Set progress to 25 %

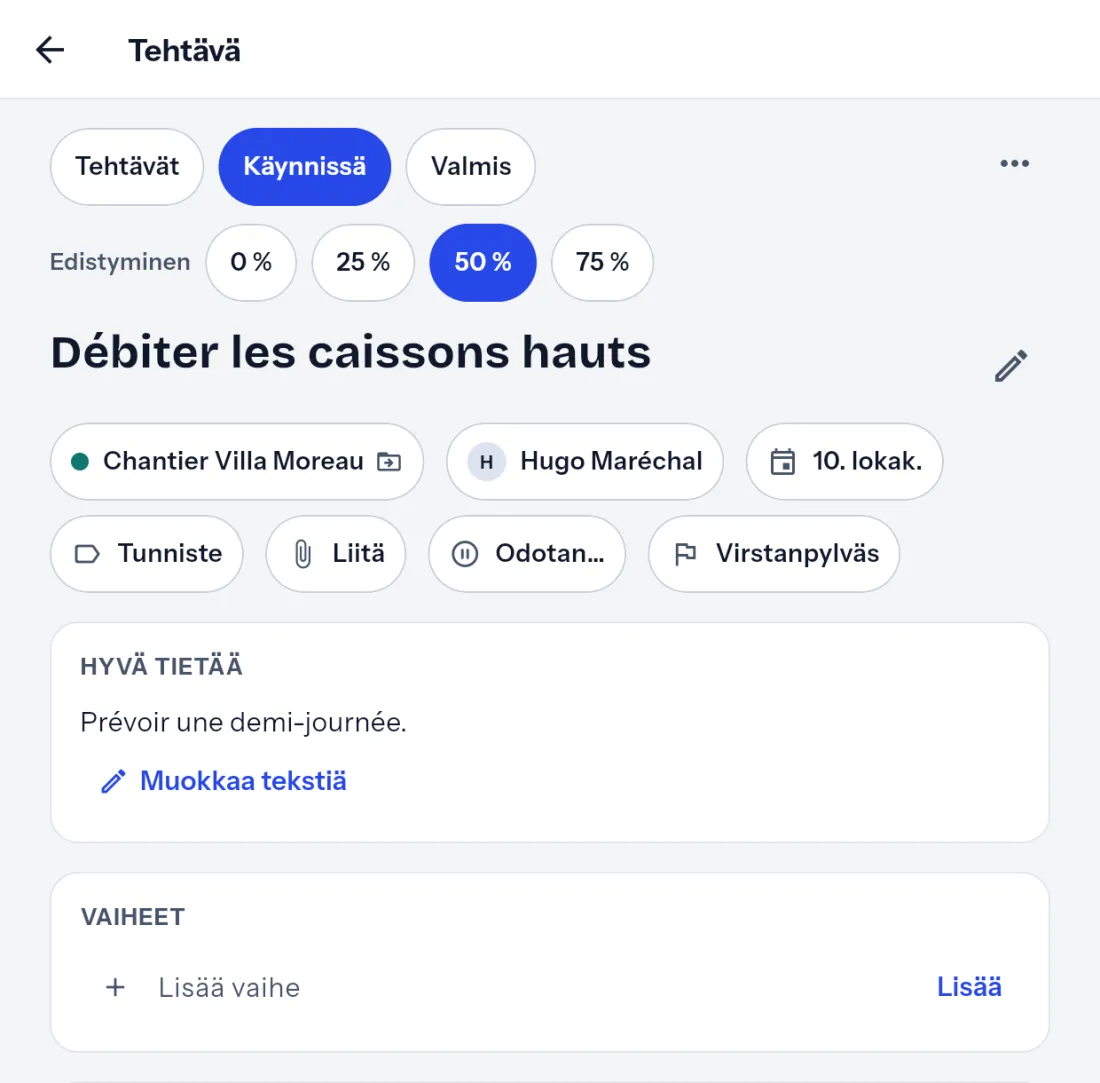coord(363,262)
